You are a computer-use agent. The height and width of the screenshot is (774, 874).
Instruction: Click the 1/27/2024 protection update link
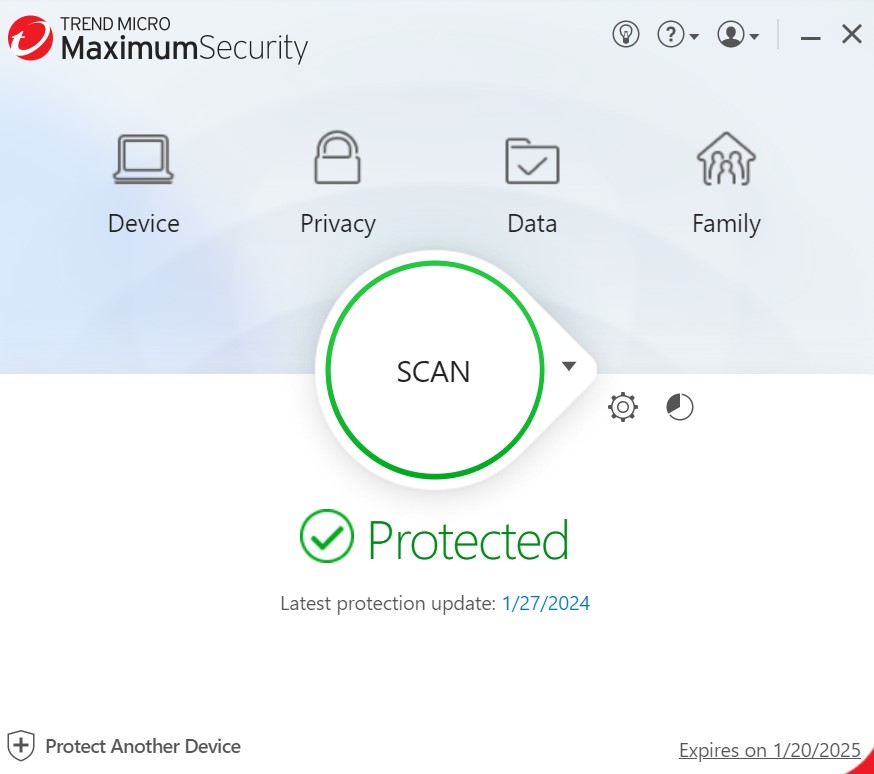(x=546, y=603)
